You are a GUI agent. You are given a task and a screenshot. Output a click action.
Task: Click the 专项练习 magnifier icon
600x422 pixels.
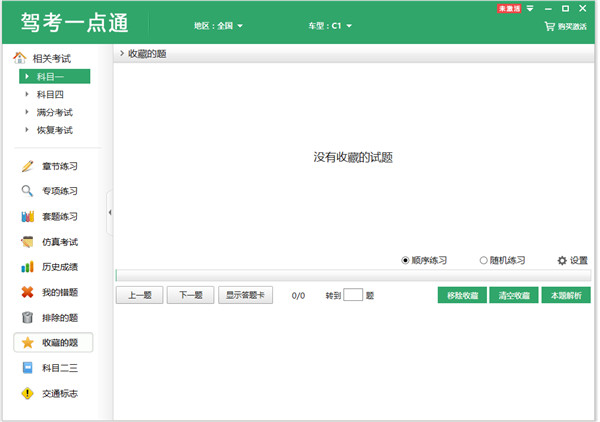[28, 191]
